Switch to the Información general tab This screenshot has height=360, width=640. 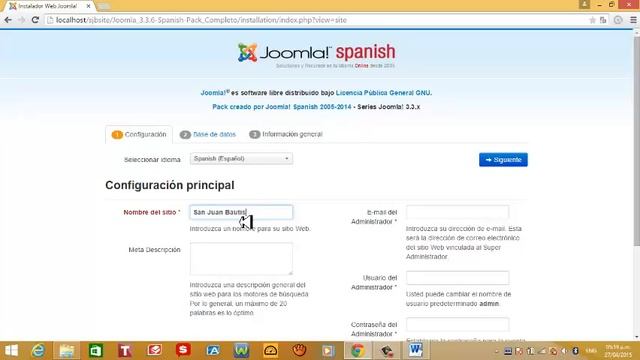pos(286,134)
